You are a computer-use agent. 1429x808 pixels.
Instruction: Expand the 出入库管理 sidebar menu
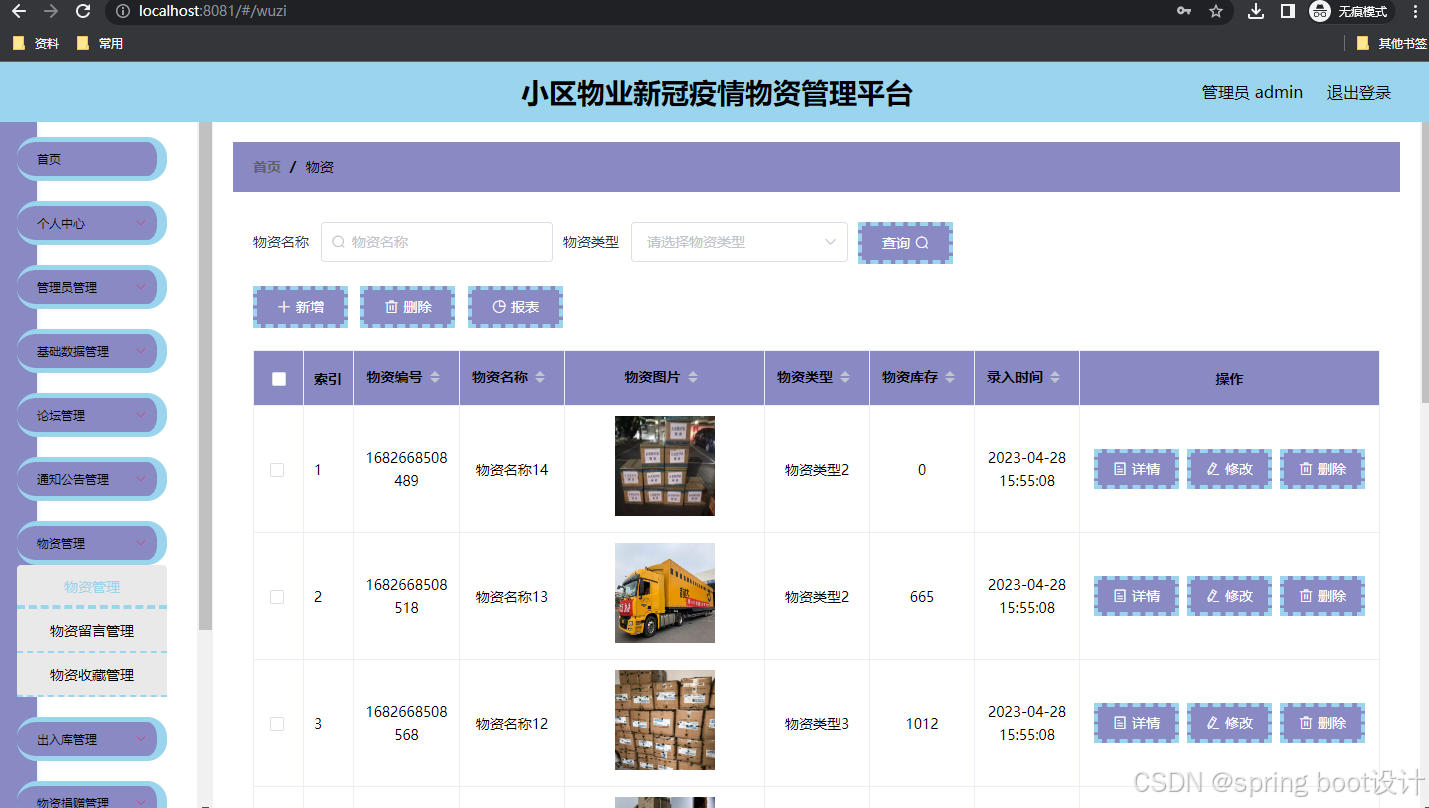[x=91, y=739]
